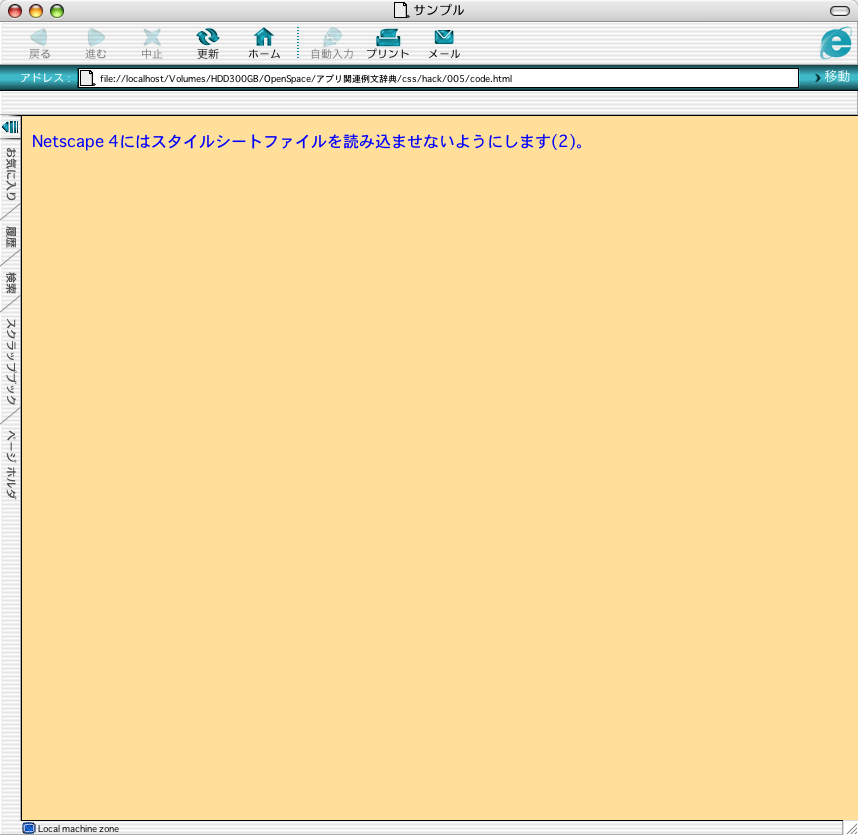Click the Internet Explorer logo
The height and width of the screenshot is (835, 858).
(836, 43)
